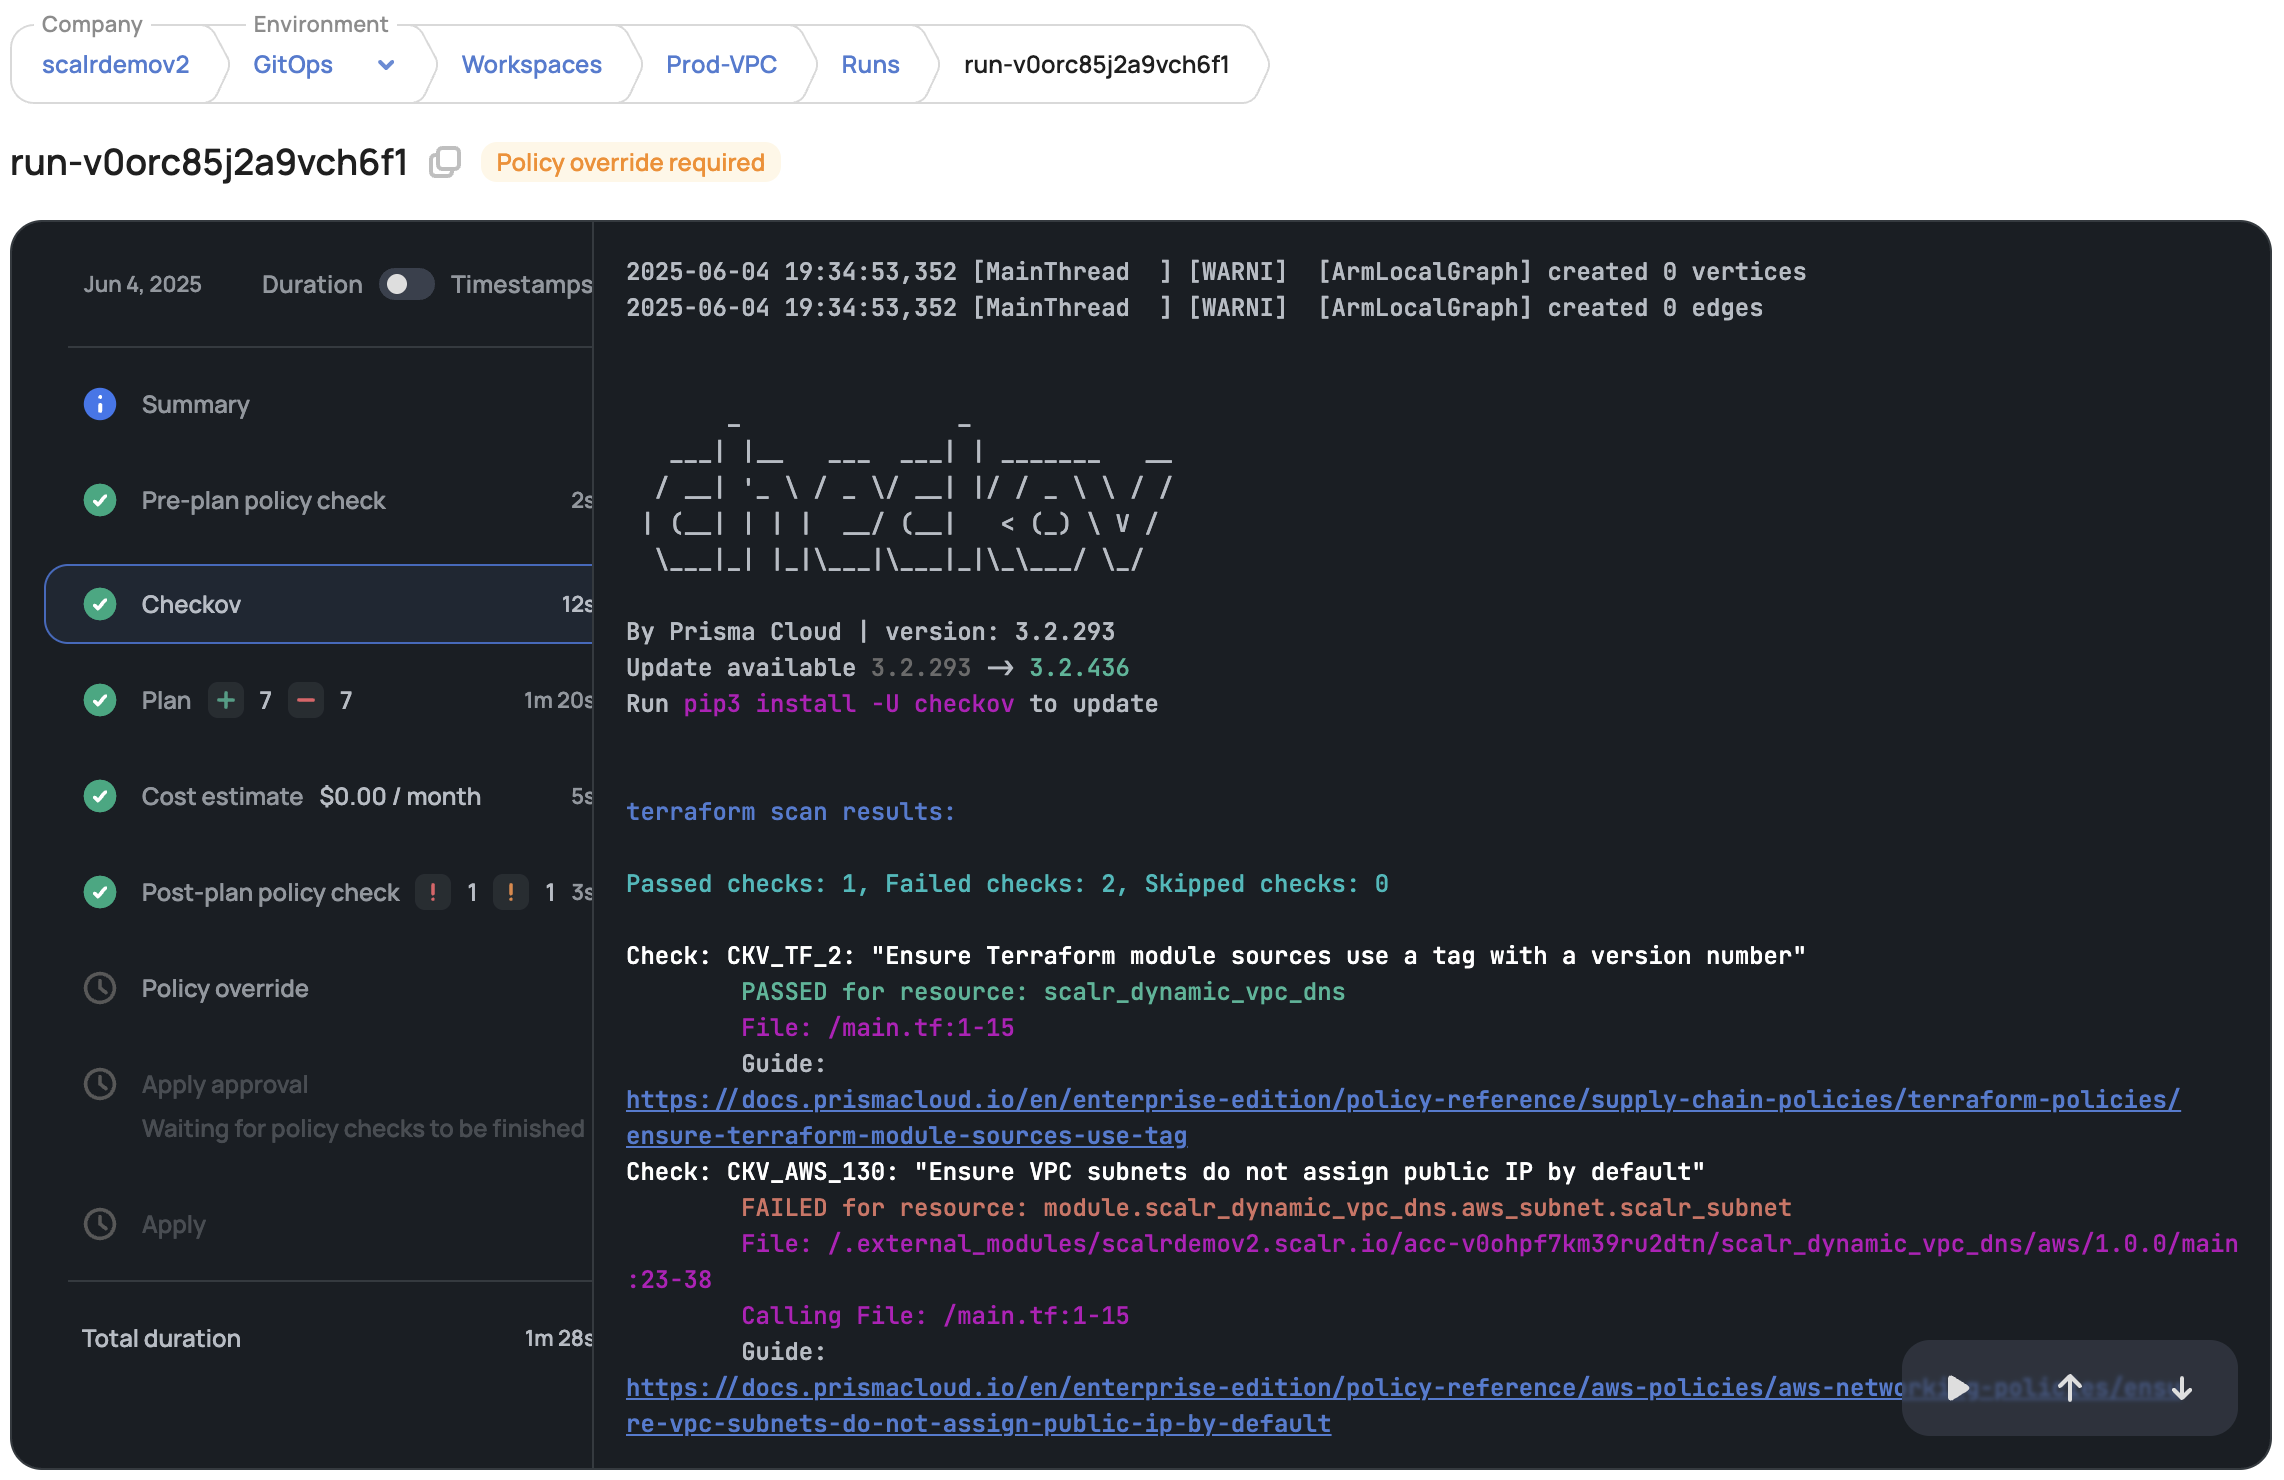Select the Checkov step

320,604
